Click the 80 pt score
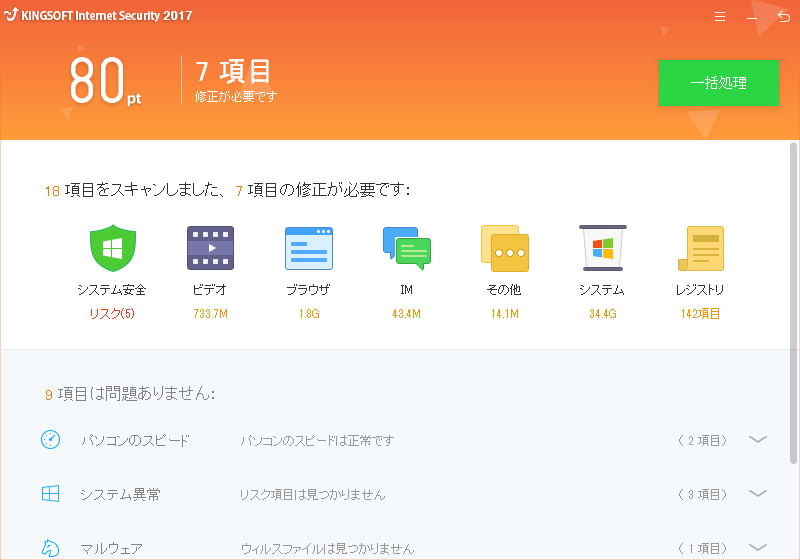The image size is (800, 560). (x=105, y=80)
